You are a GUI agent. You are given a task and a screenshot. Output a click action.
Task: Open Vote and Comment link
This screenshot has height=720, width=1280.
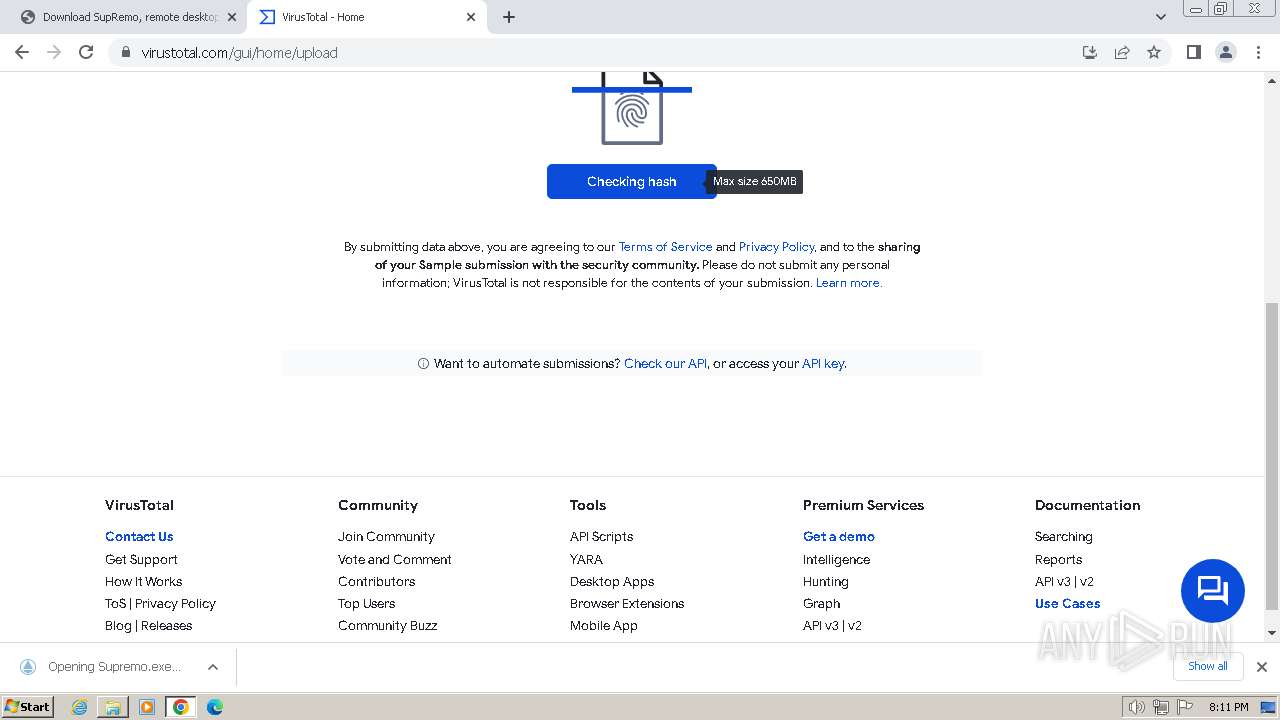395,560
